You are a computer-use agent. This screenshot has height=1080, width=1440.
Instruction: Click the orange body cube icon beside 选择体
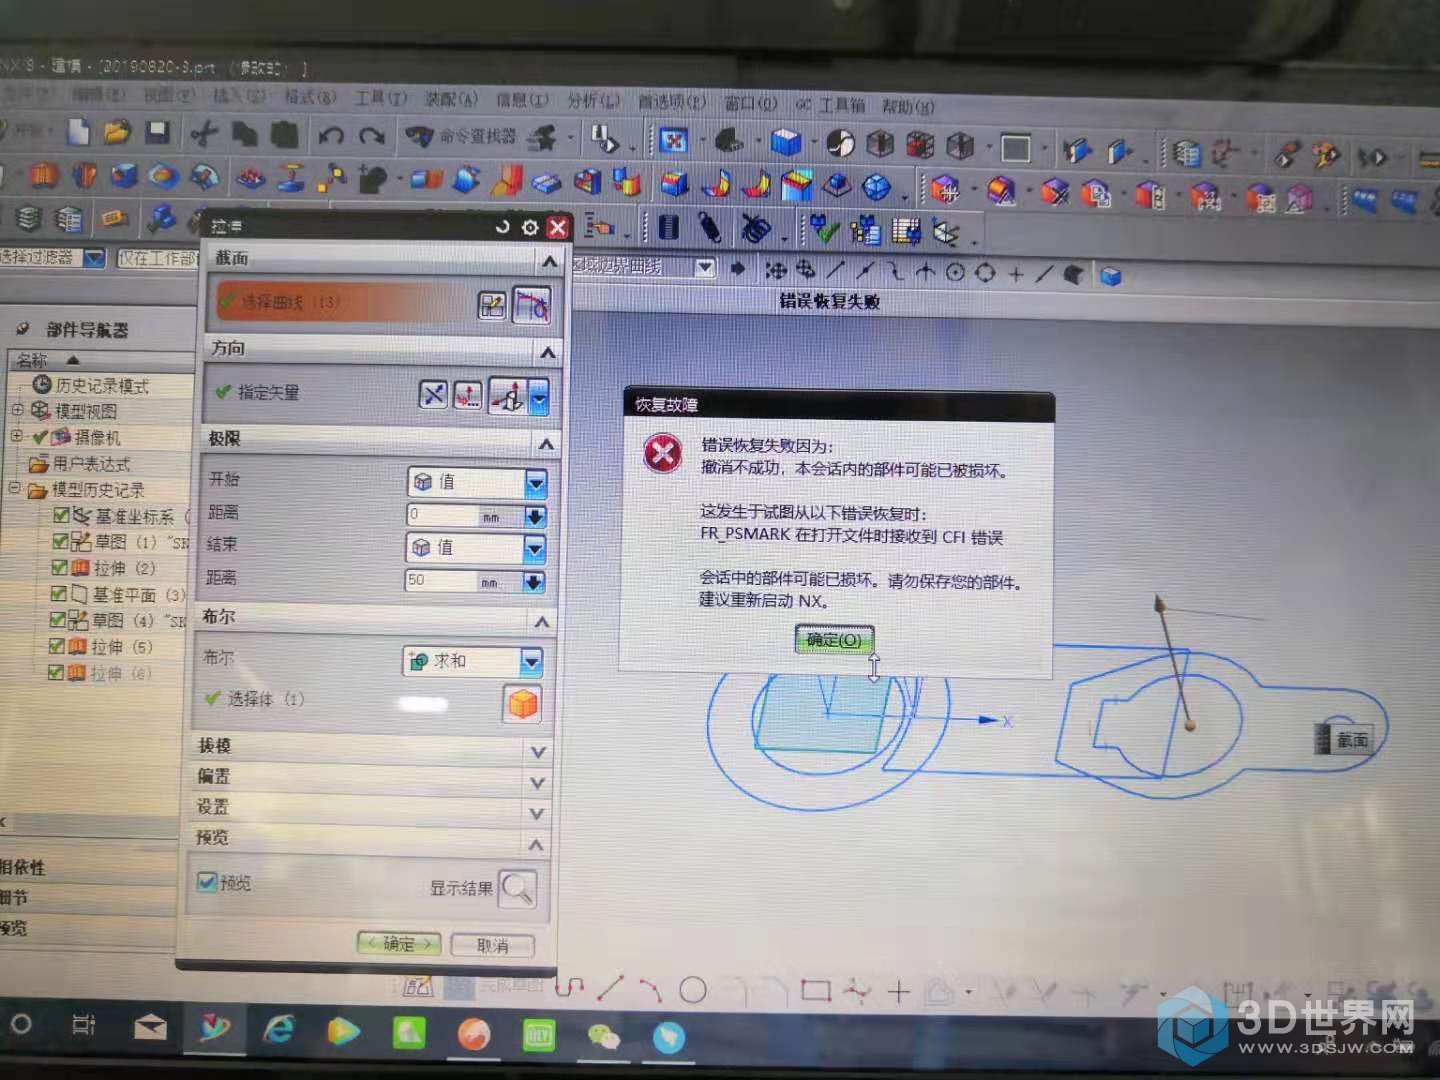523,703
